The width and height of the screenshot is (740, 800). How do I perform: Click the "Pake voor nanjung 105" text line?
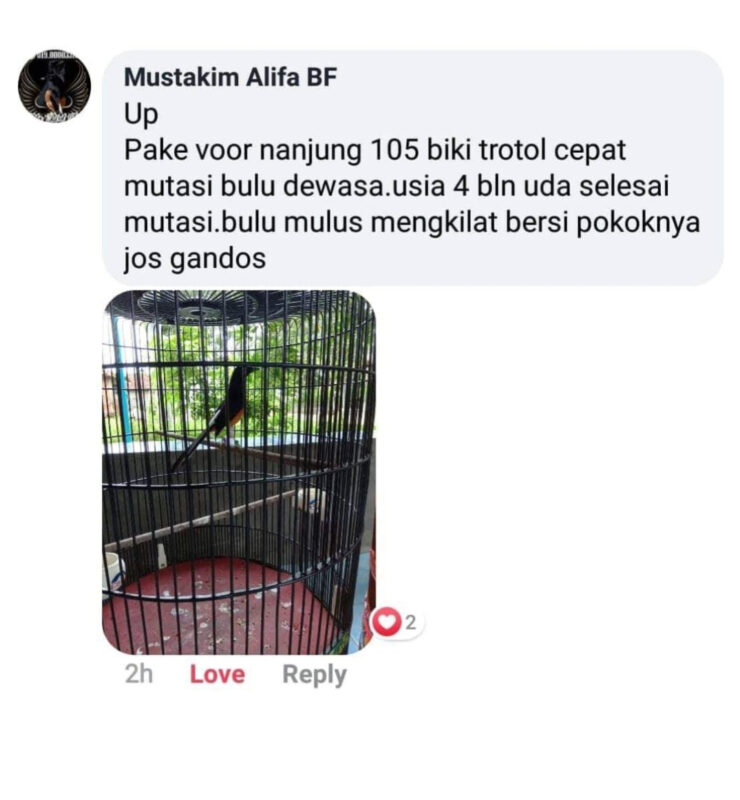tap(375, 151)
